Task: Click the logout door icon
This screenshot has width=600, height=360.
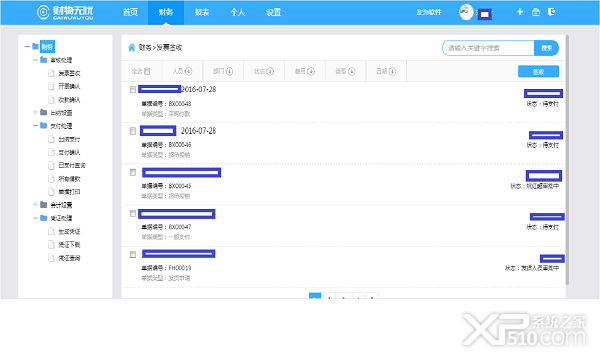Action: (x=551, y=12)
